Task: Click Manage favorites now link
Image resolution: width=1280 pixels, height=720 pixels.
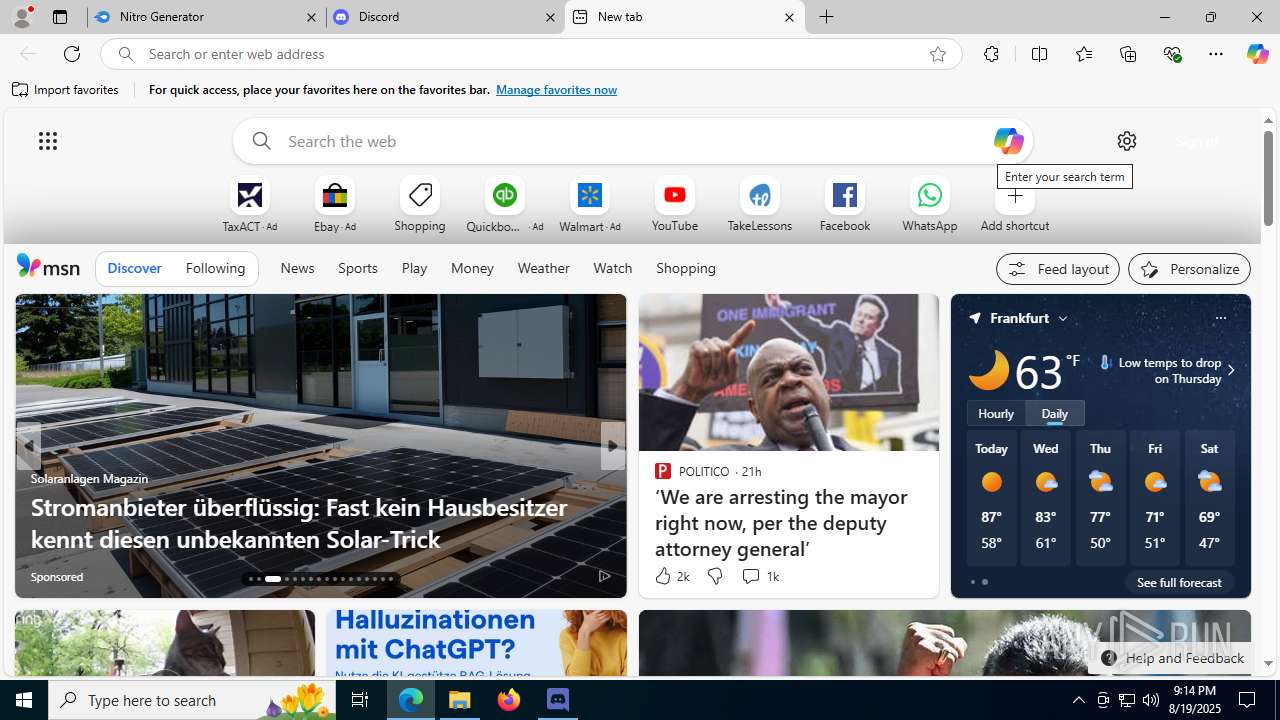Action: [556, 90]
